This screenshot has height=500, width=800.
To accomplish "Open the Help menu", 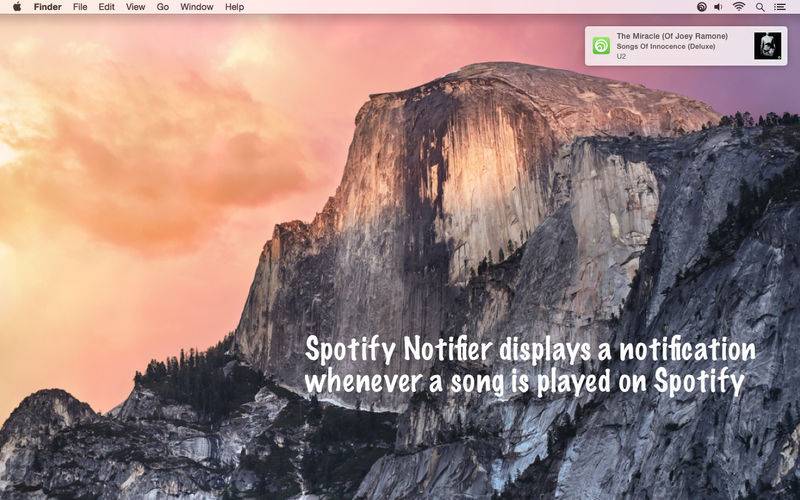I will pyautogui.click(x=234, y=7).
